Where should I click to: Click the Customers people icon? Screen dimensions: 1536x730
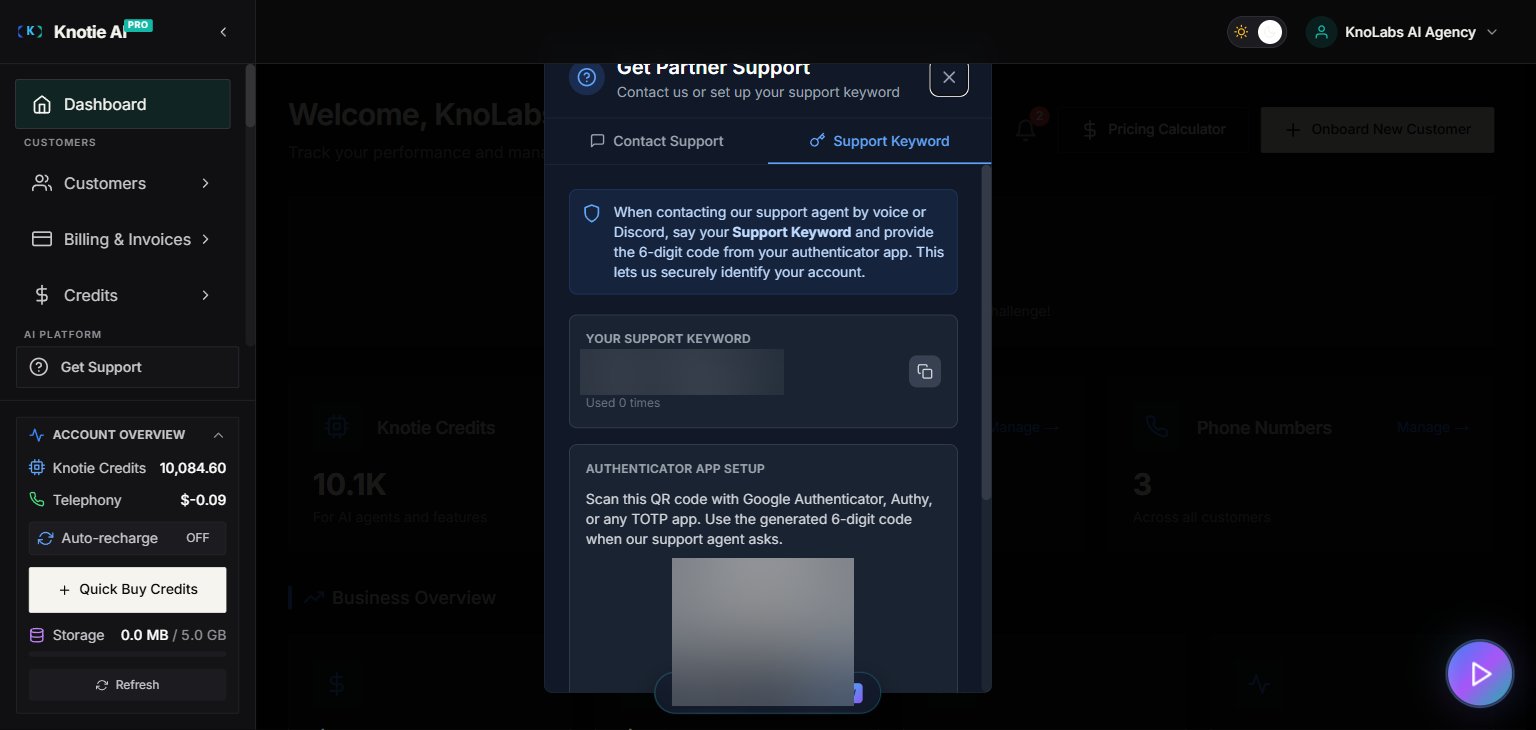[x=42, y=183]
